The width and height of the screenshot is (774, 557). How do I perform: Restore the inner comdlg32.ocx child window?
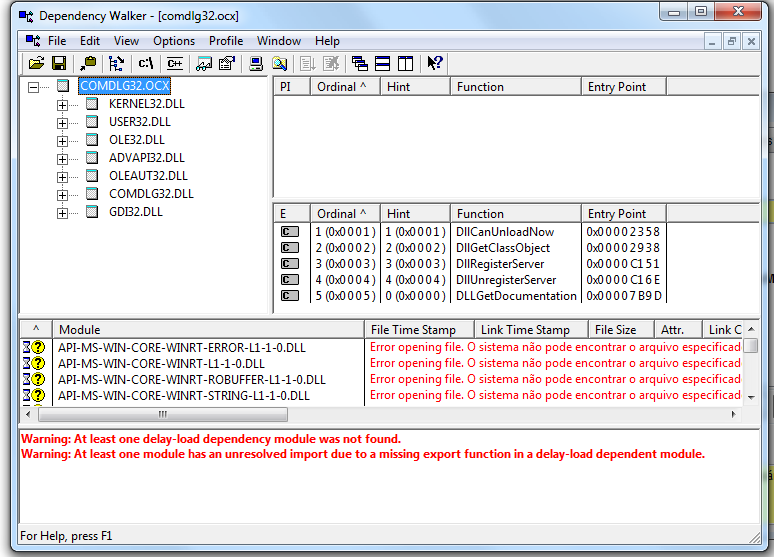pyautogui.click(x=732, y=41)
